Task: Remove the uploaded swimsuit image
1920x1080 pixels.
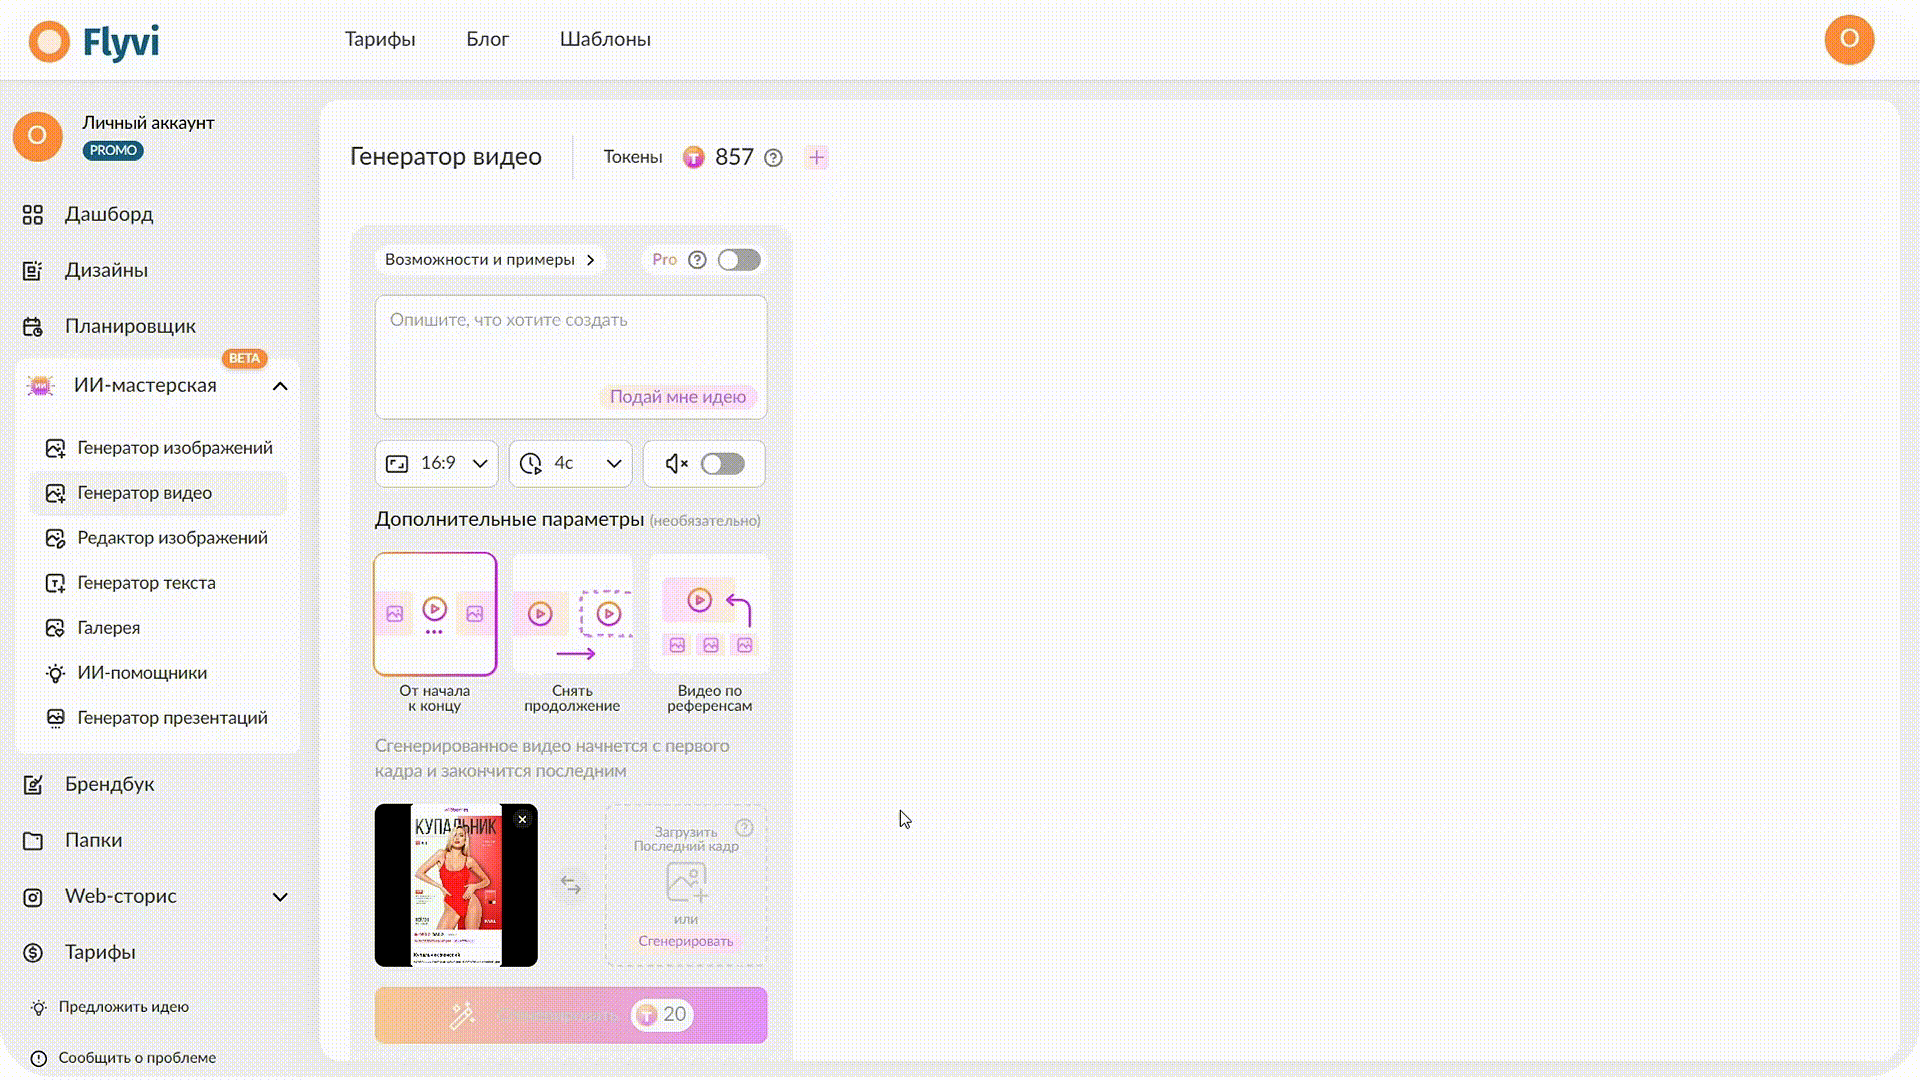Action: 522,820
